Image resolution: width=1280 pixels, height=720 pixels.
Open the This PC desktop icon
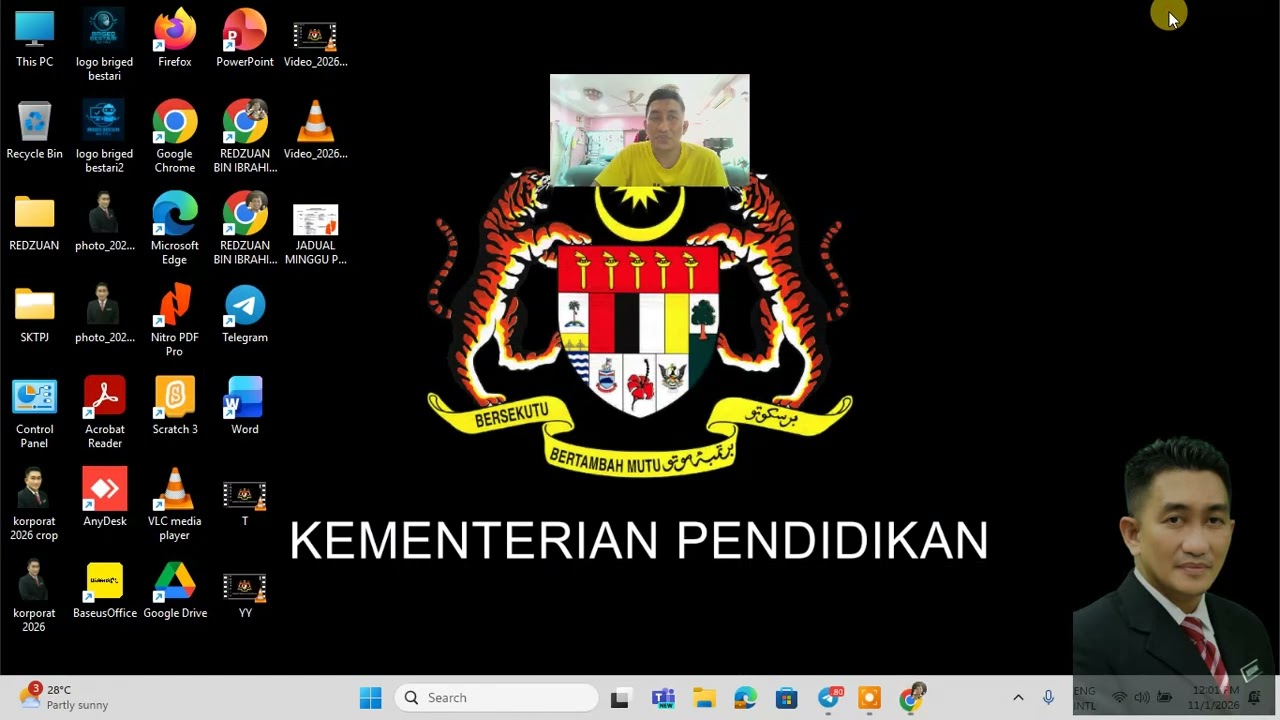[x=34, y=40]
